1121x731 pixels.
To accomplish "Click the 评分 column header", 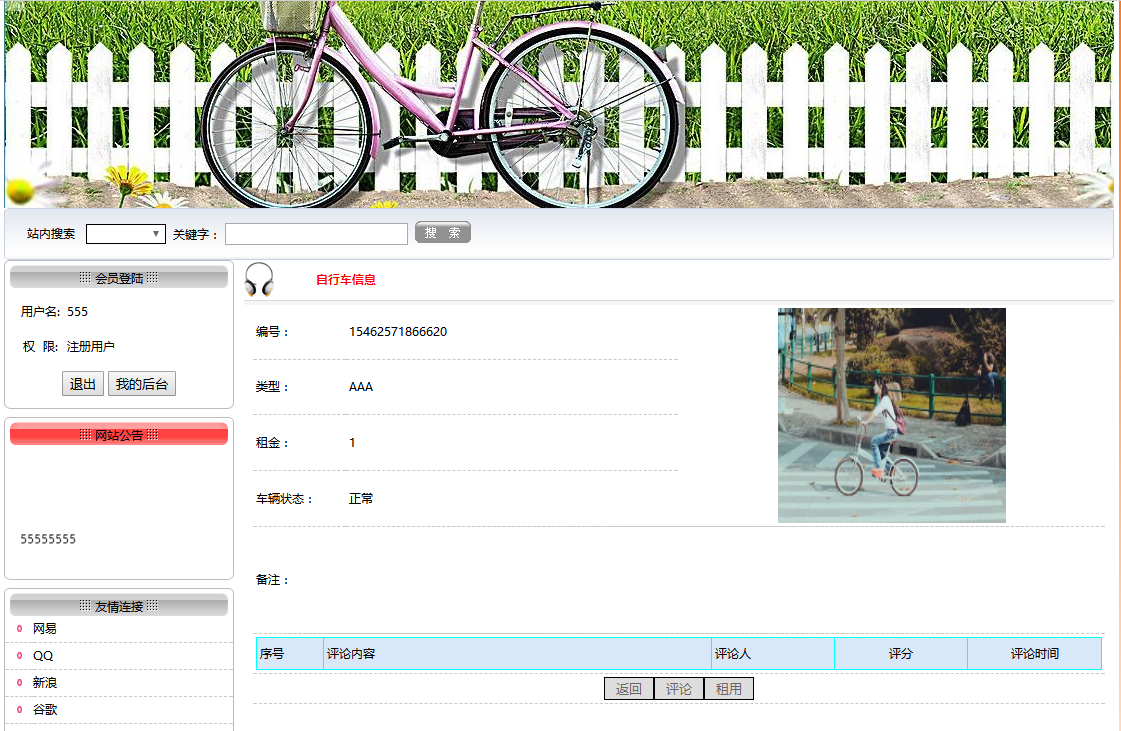I will (901, 654).
